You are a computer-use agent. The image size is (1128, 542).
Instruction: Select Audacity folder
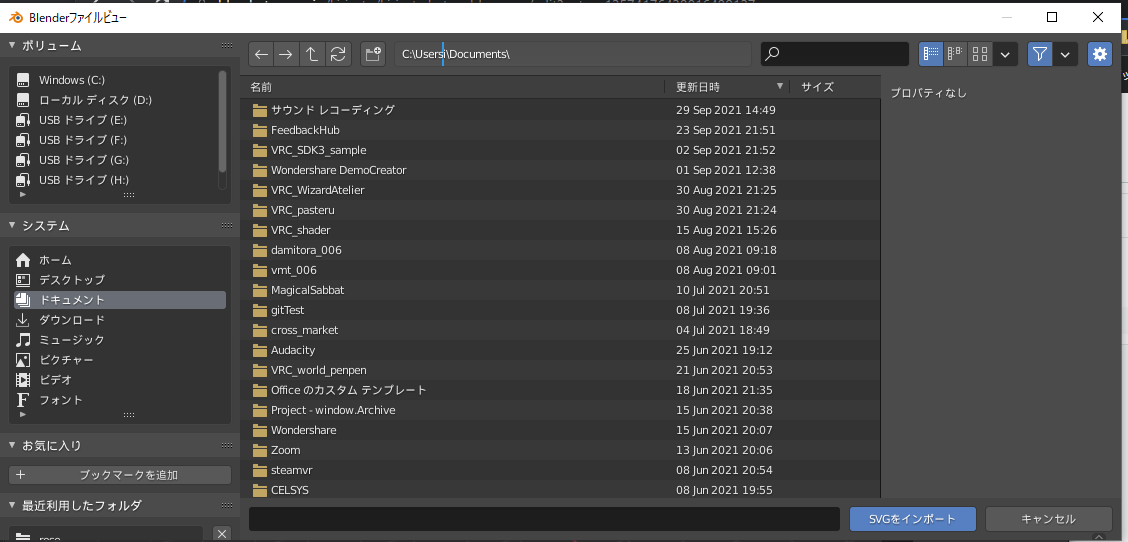[560, 350]
